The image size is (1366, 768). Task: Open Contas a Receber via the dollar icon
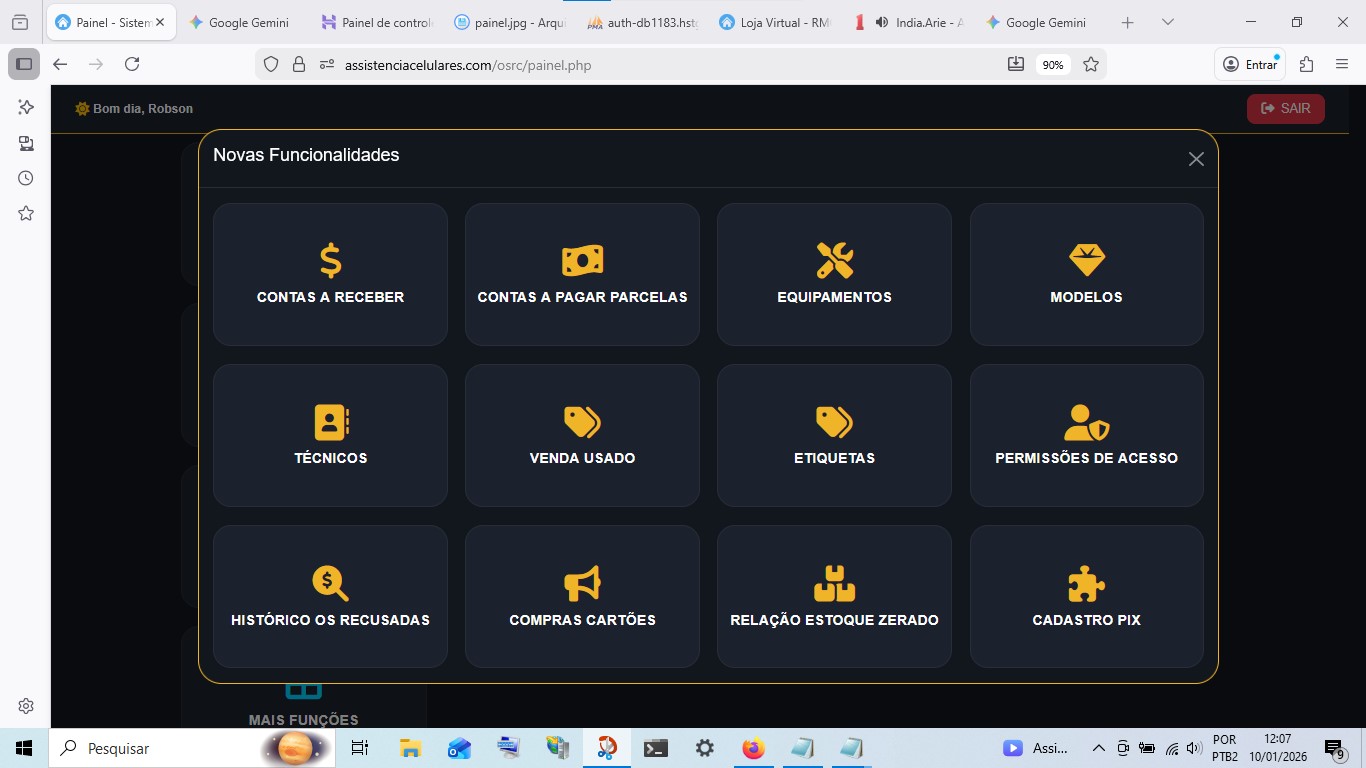[330, 259]
